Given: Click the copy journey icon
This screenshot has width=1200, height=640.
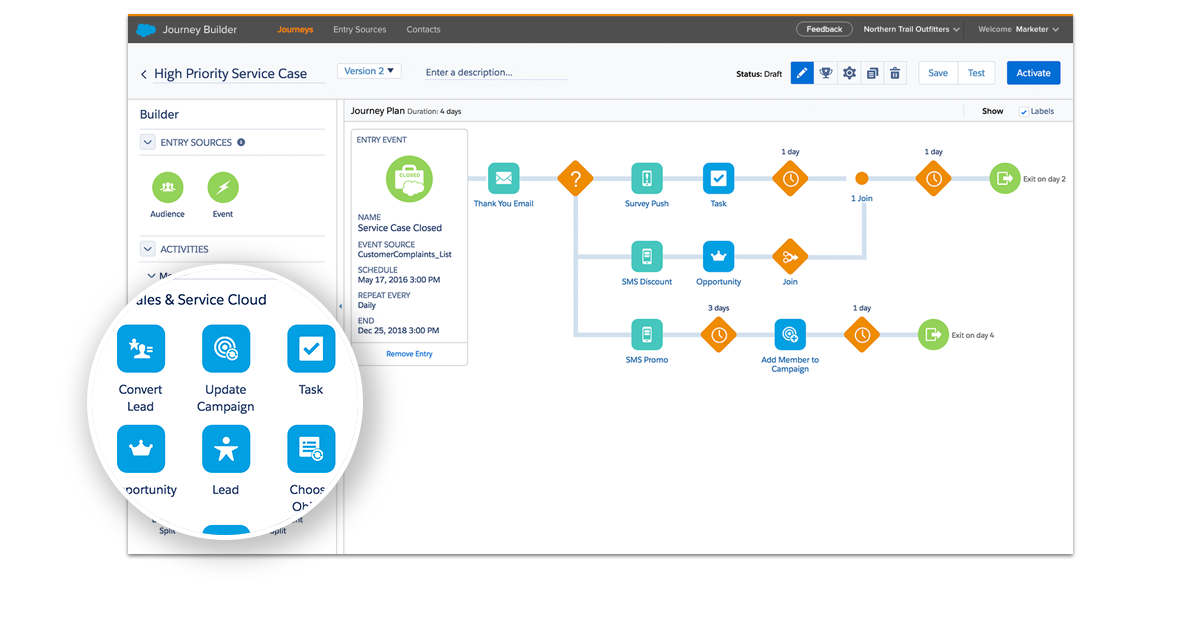Looking at the screenshot, I should click(872, 73).
